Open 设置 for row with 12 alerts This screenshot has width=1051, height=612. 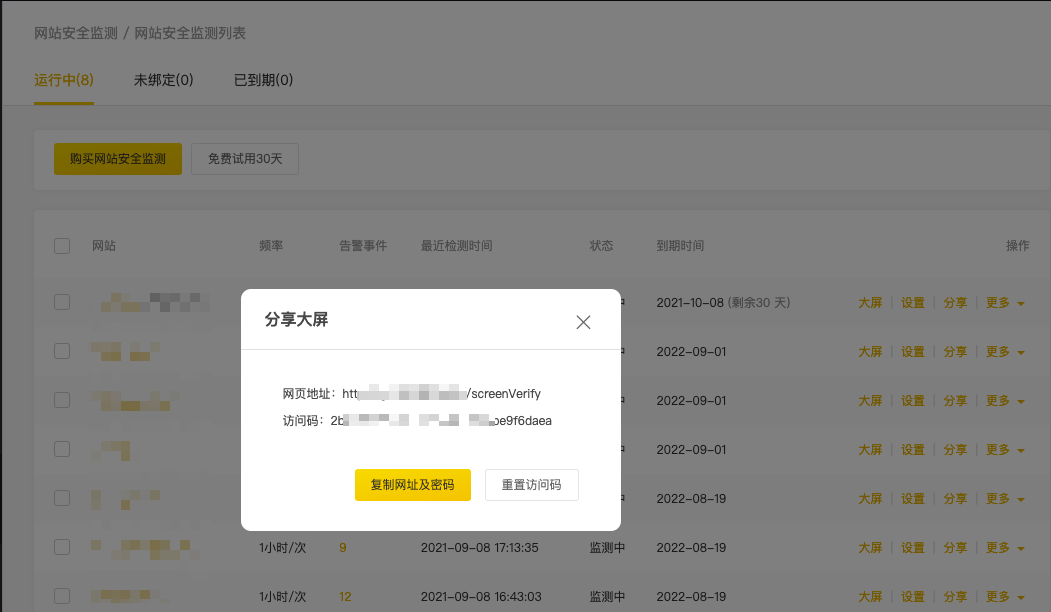tap(913, 597)
